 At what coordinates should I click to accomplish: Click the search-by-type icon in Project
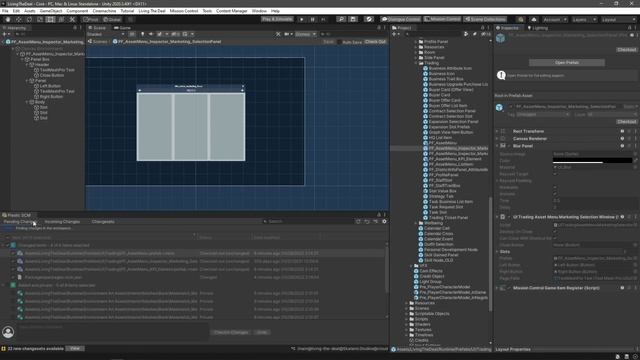coord(466,34)
